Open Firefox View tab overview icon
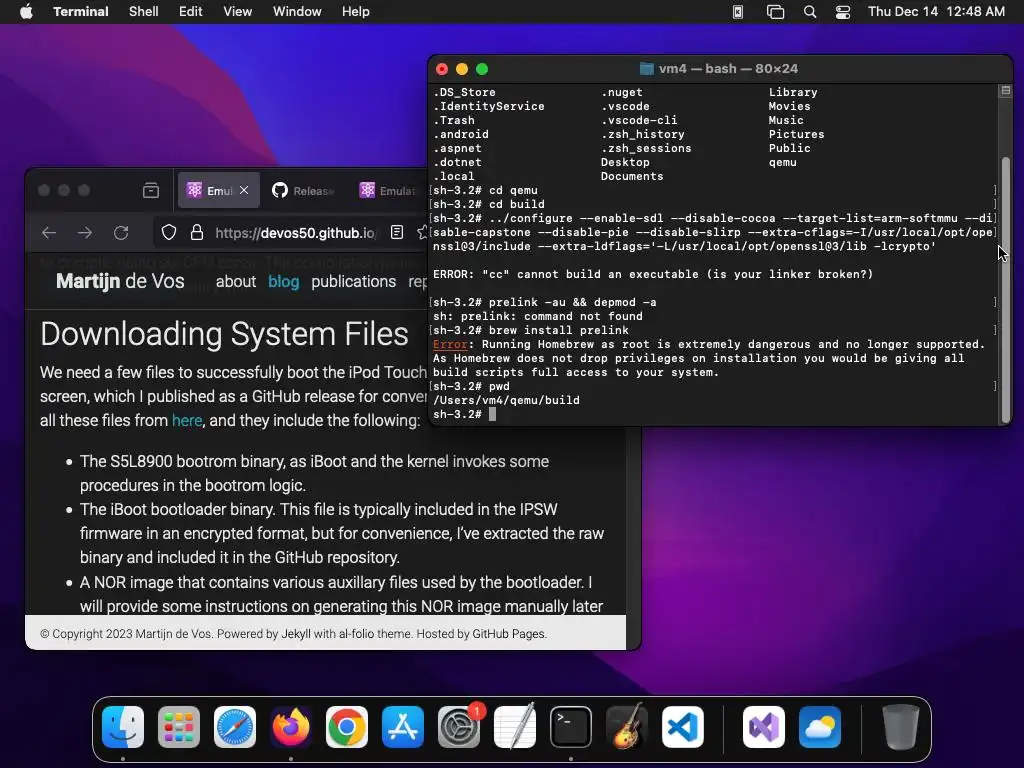 [x=151, y=191]
